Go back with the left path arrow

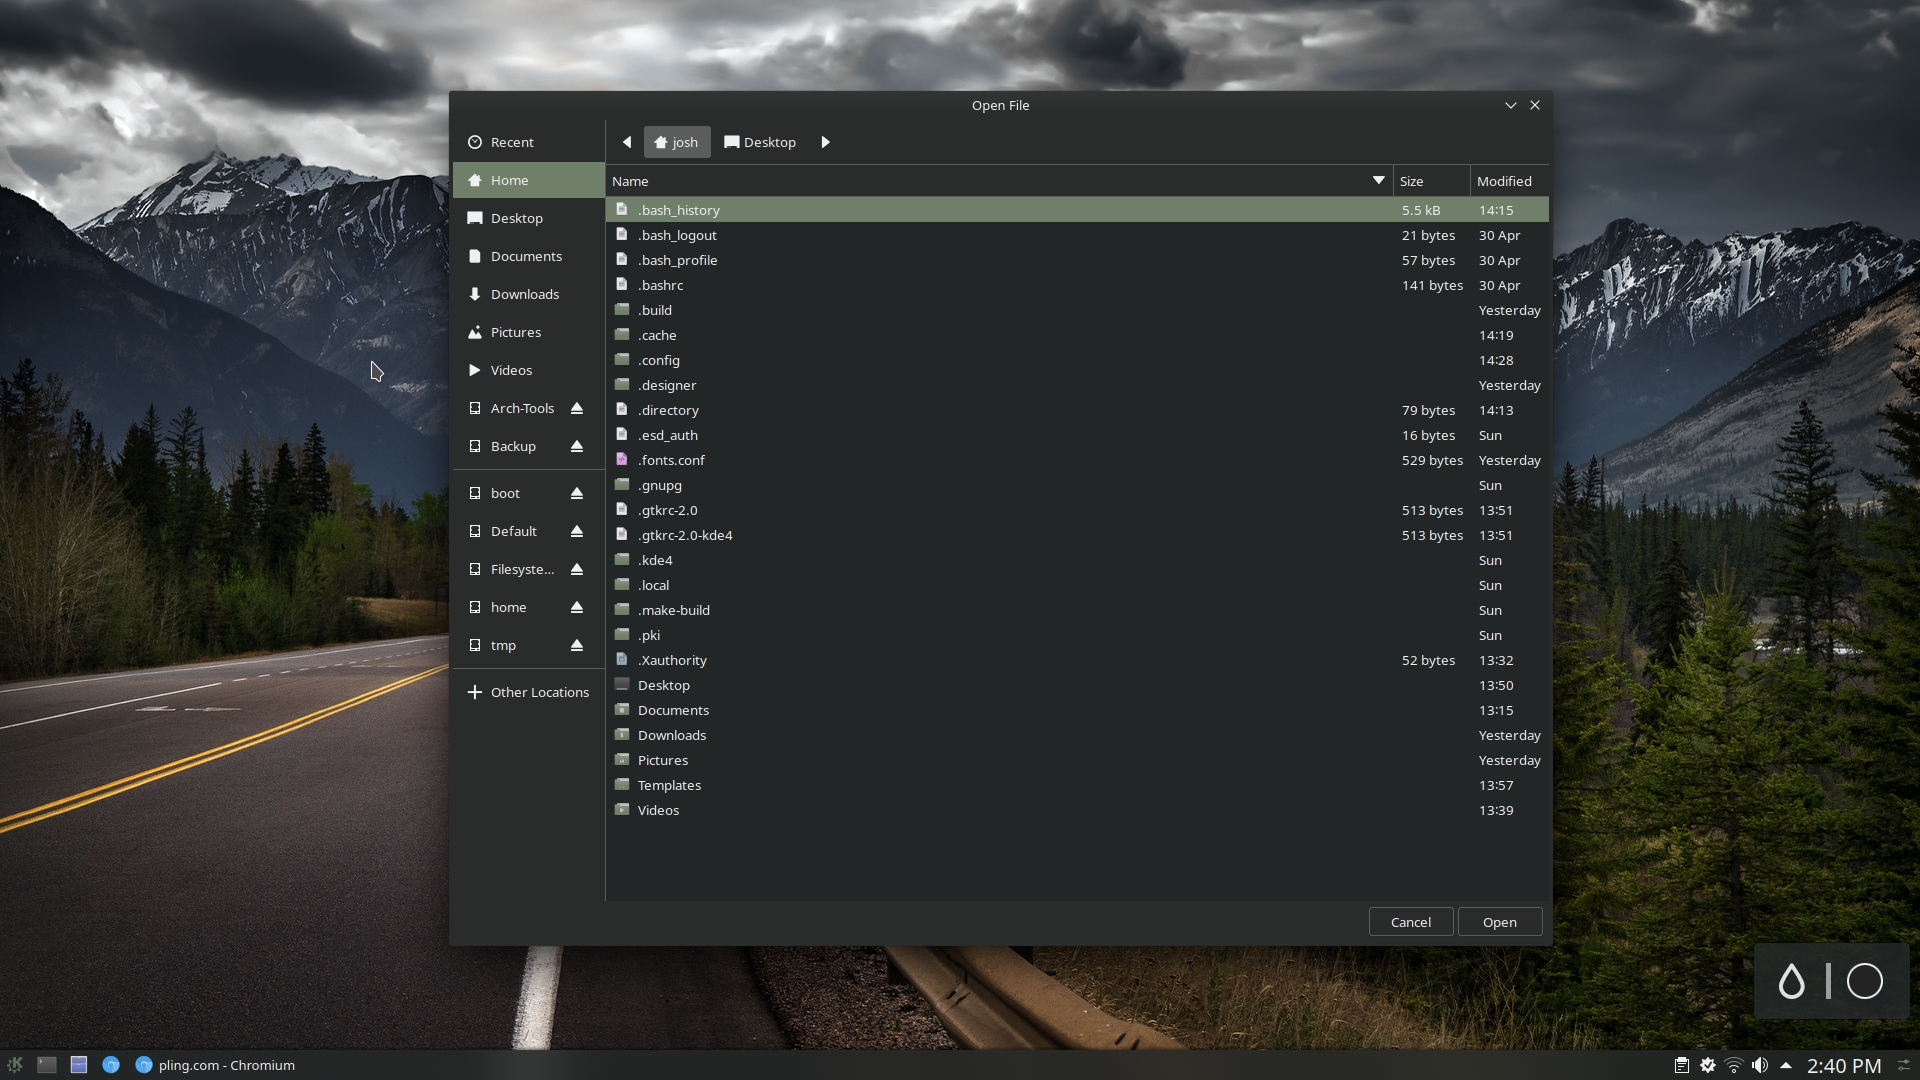[627, 142]
